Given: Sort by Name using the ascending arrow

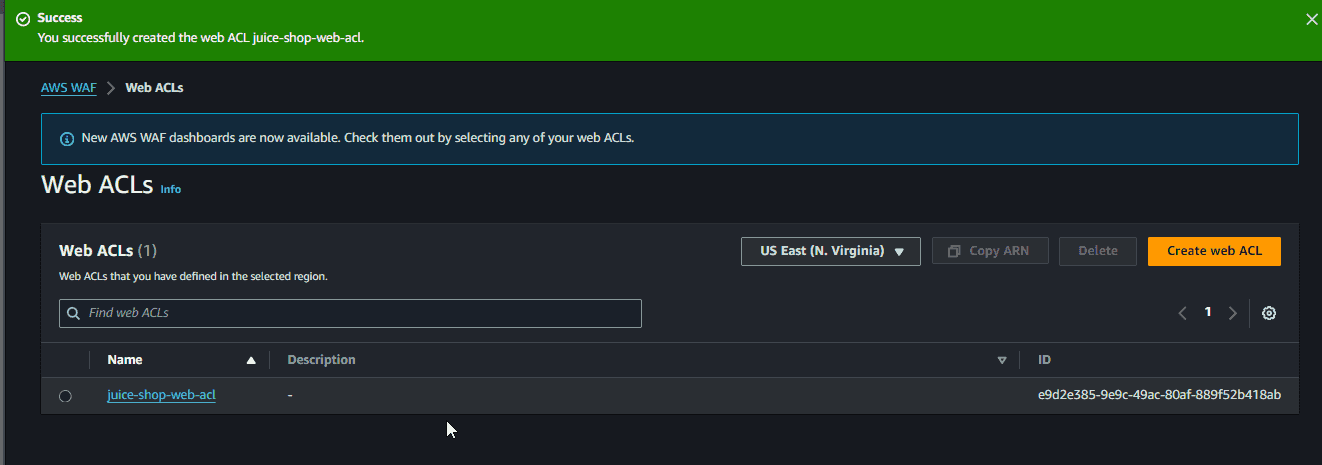Looking at the screenshot, I should (x=251, y=360).
